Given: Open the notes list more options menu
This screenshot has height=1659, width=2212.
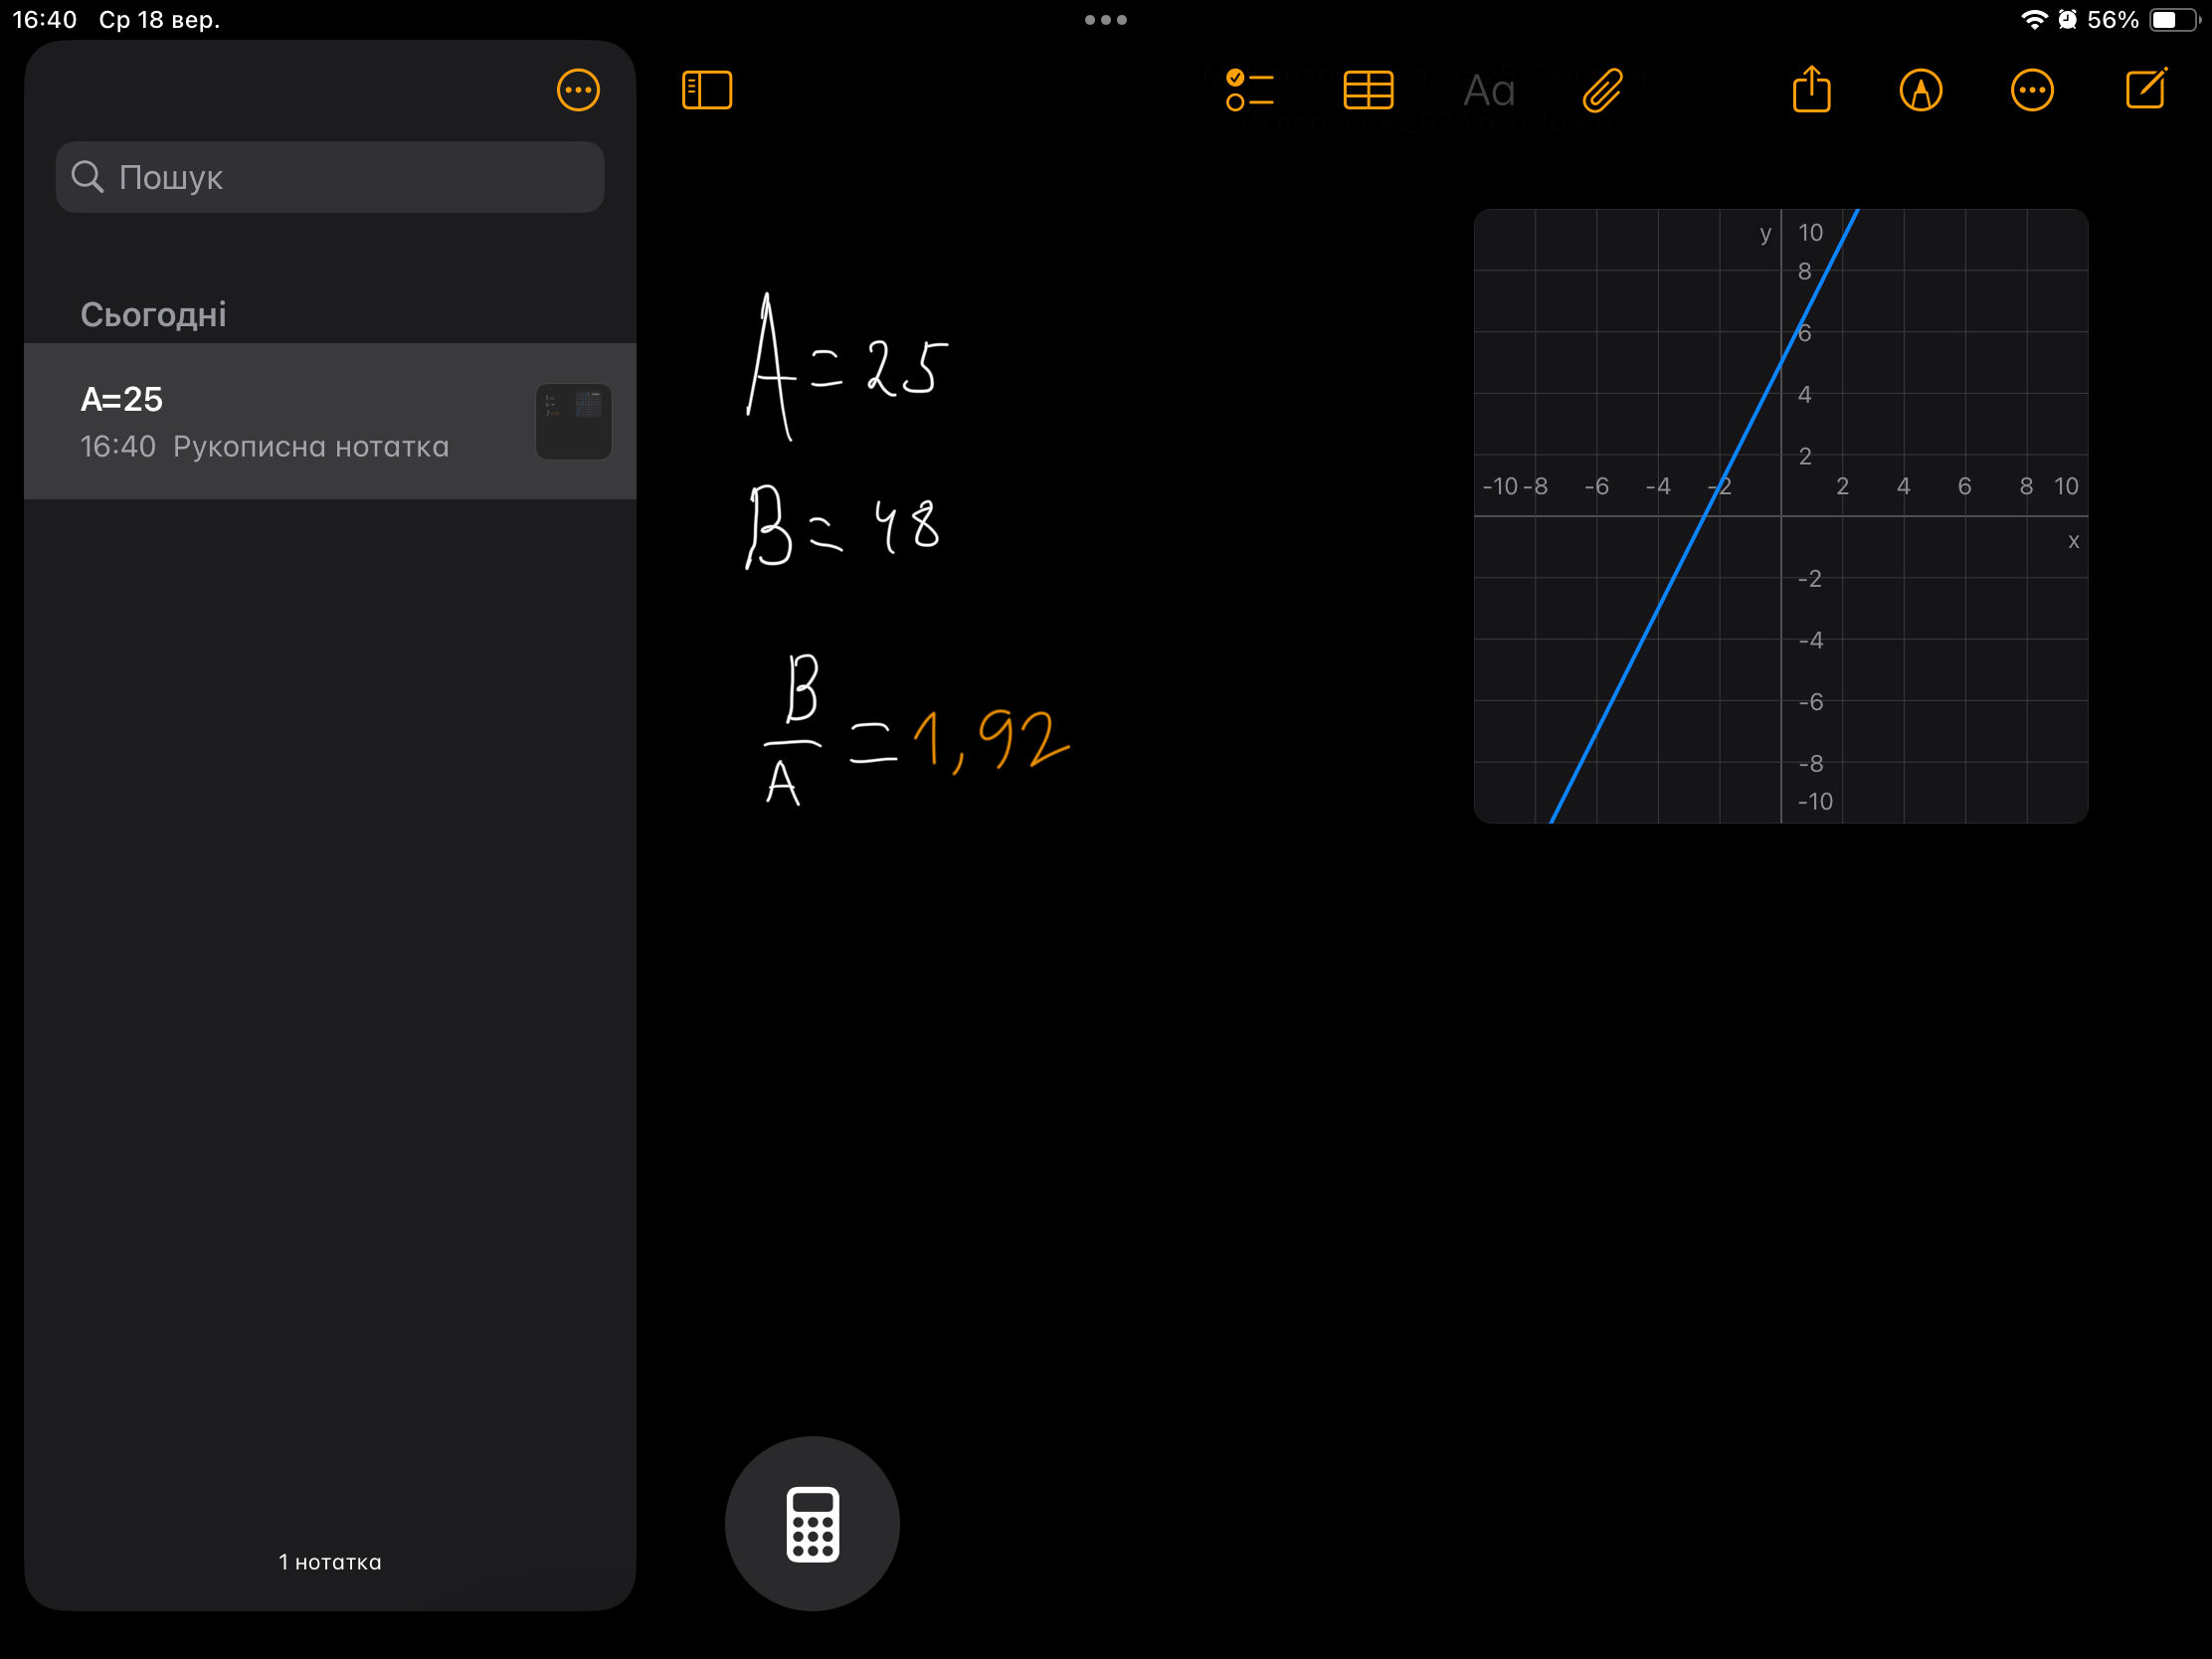Looking at the screenshot, I should coord(578,90).
